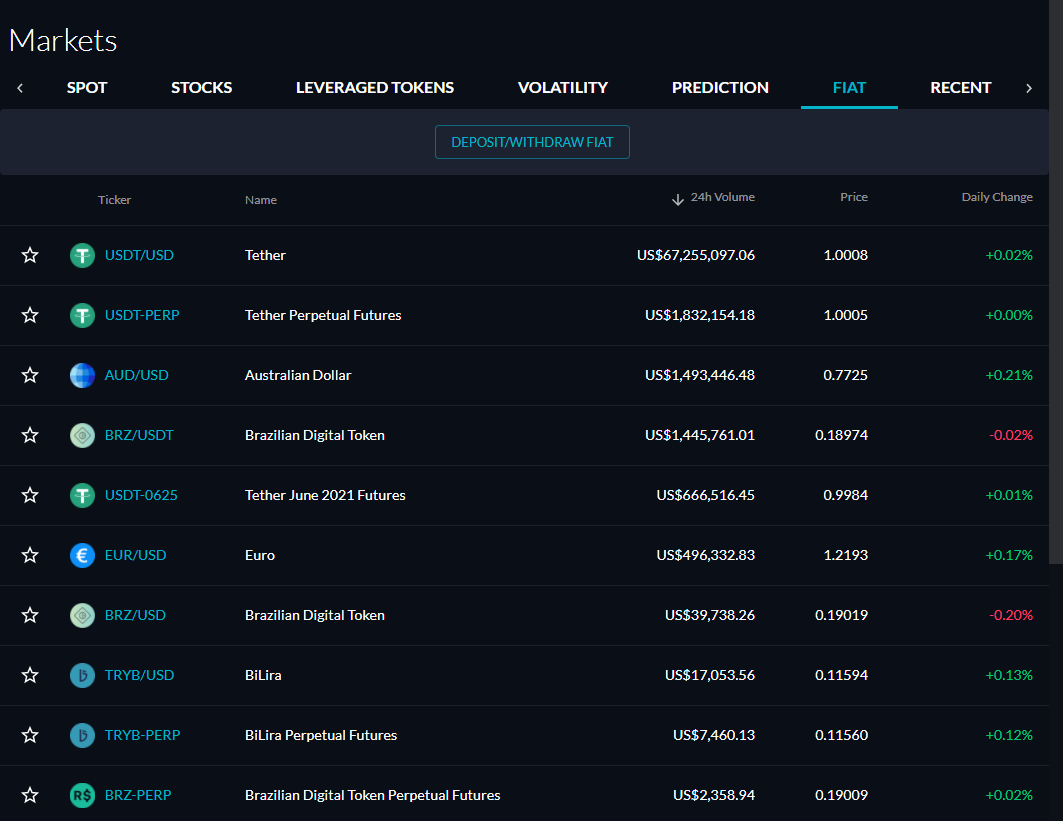The height and width of the screenshot is (821, 1063).
Task: Toggle favorite star for BRZ-PERP
Action: tap(30, 795)
